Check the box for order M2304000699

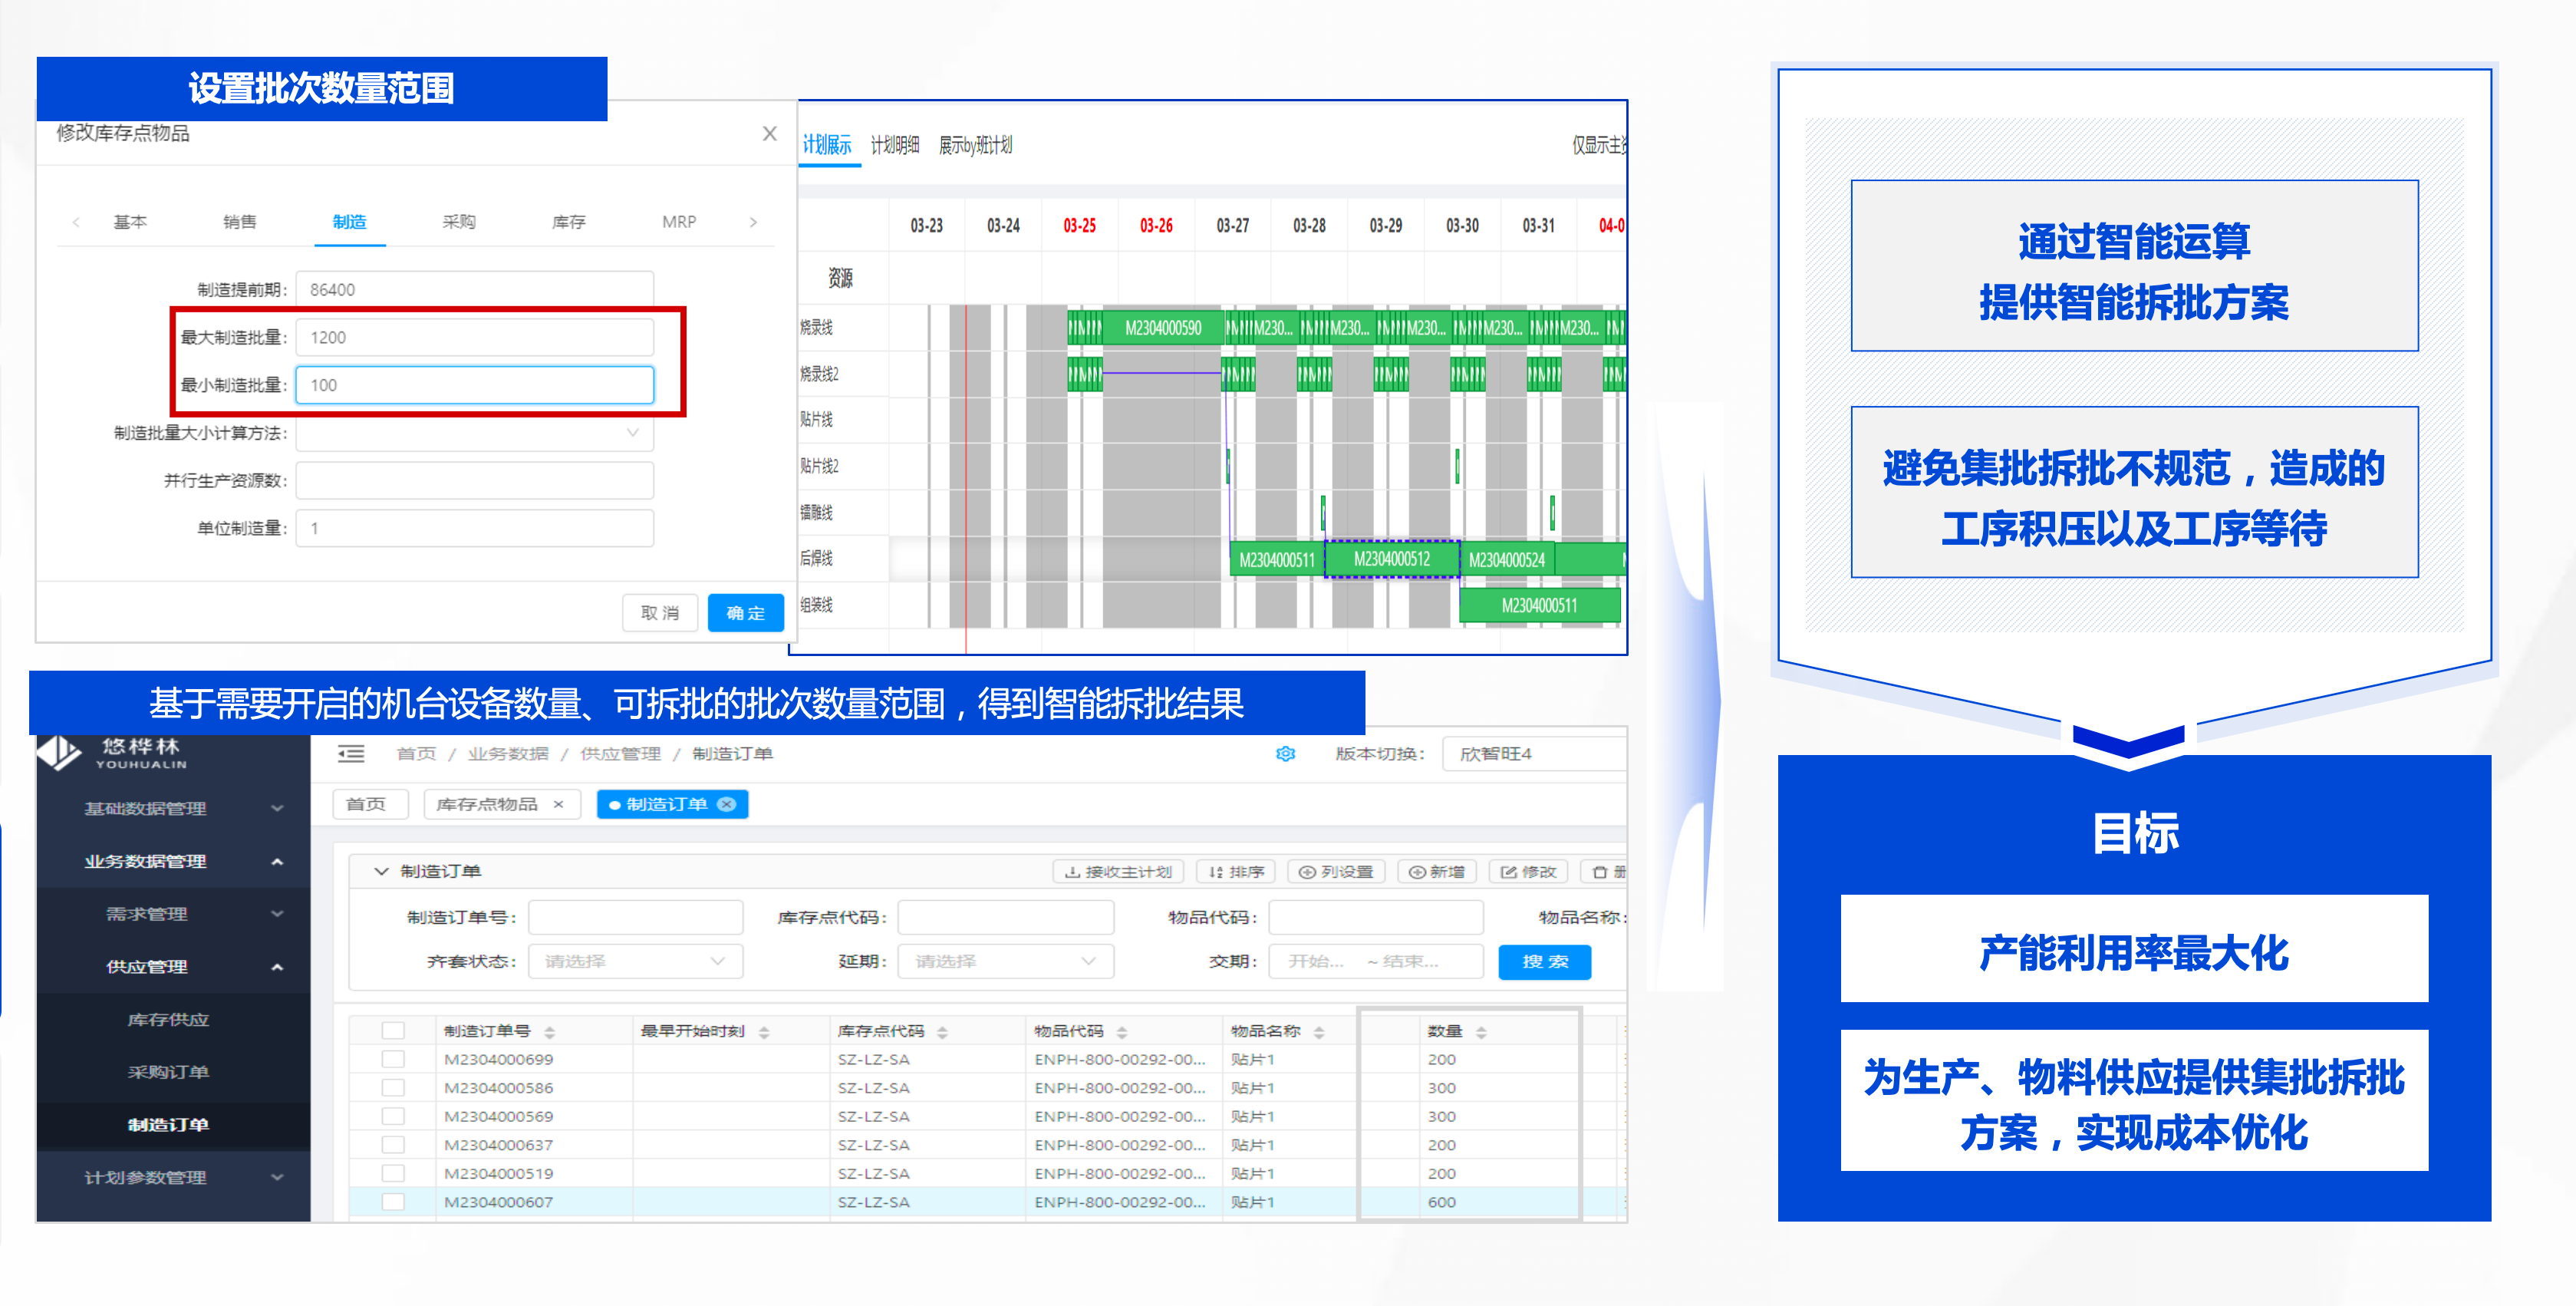pos(393,1059)
